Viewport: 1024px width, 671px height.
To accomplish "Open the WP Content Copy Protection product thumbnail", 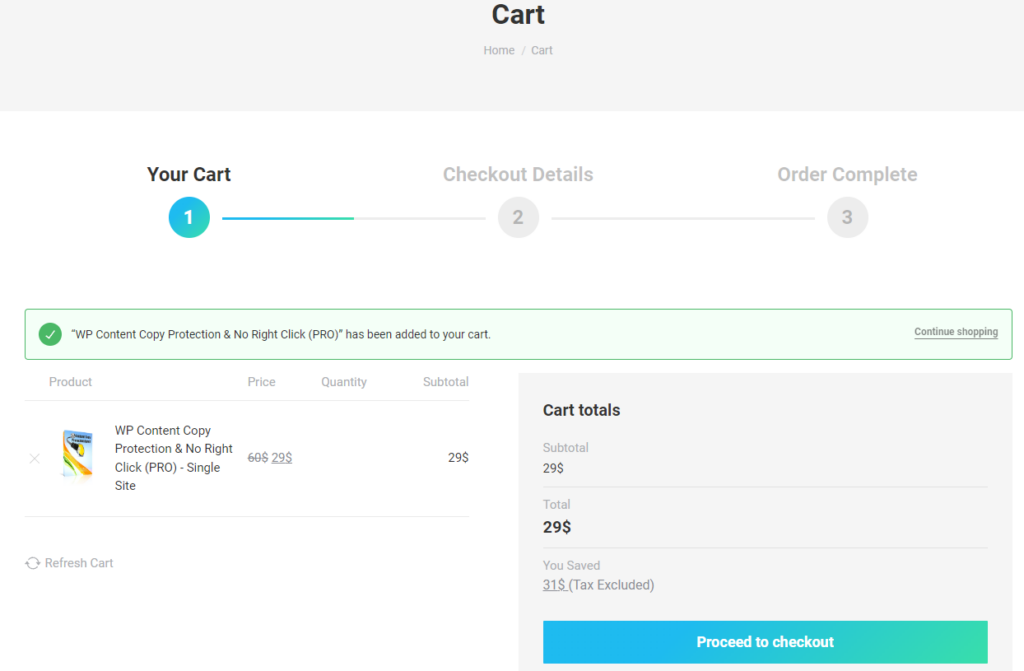I will (77, 457).
